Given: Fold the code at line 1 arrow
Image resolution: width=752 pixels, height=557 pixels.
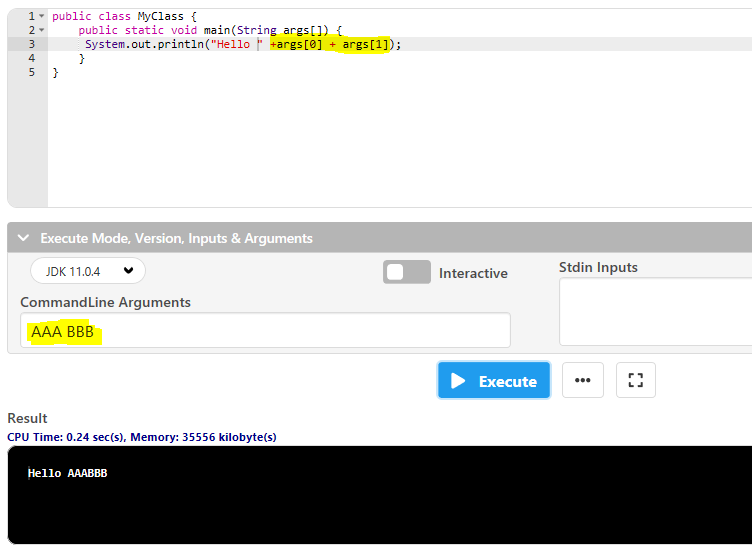Looking at the screenshot, I should coord(42,16).
